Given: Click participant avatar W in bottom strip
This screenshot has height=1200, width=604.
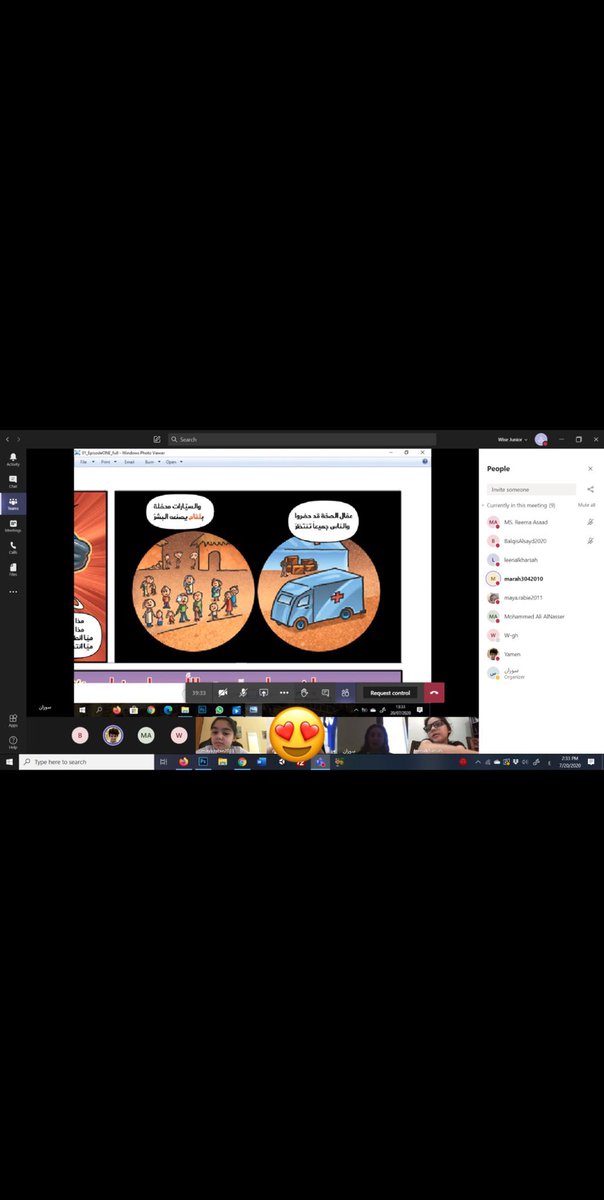Looking at the screenshot, I should (179, 735).
